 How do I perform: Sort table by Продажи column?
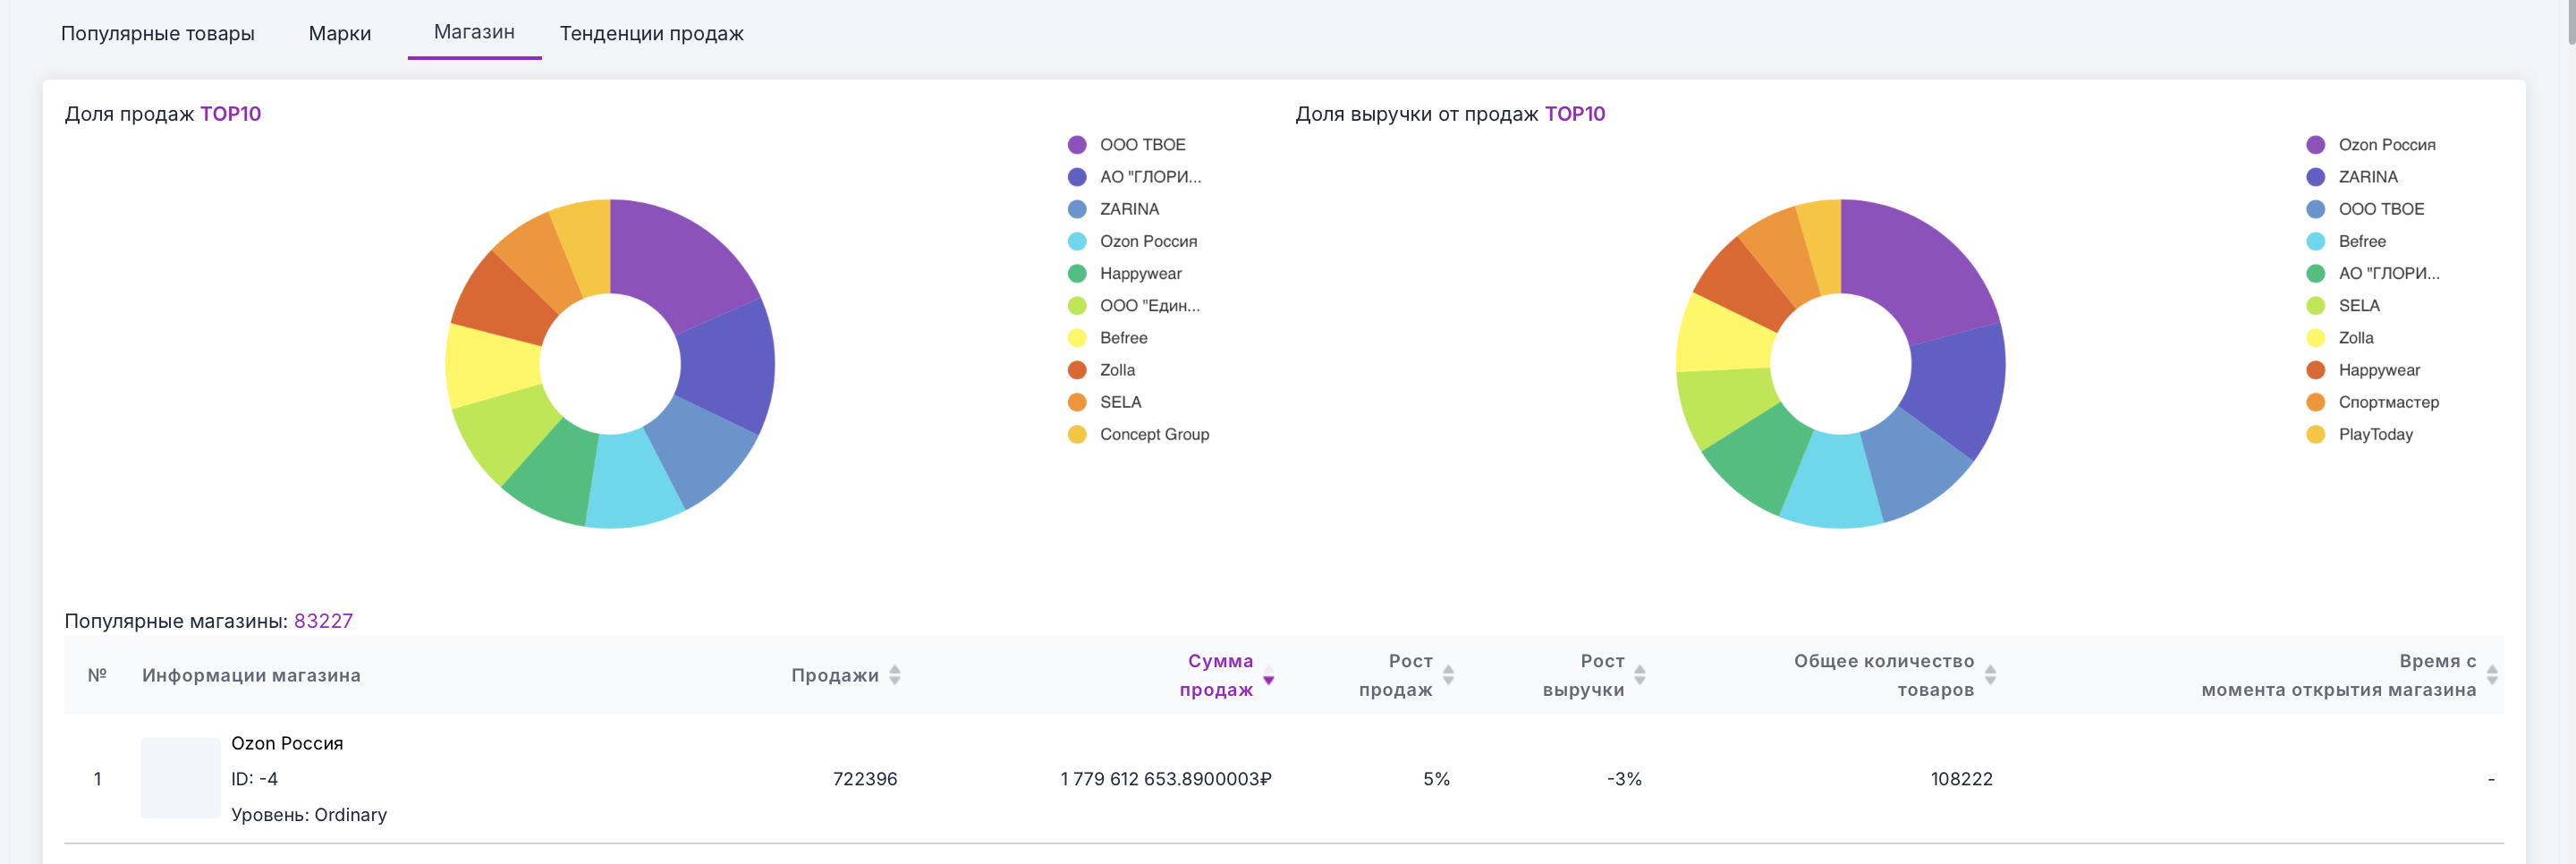[846, 675]
